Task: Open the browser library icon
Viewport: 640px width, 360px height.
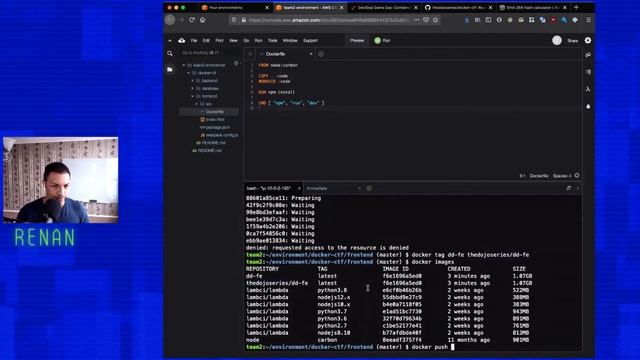Action: point(477,20)
